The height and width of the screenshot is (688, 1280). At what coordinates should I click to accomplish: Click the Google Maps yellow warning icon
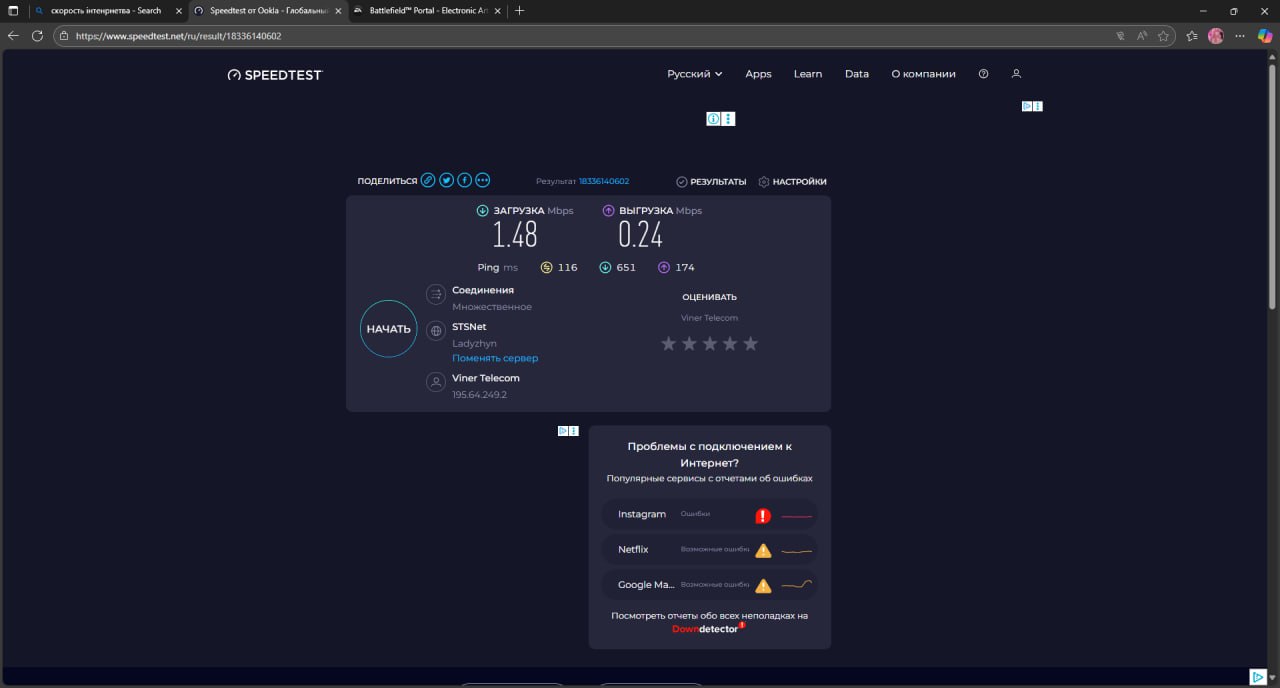pos(763,586)
